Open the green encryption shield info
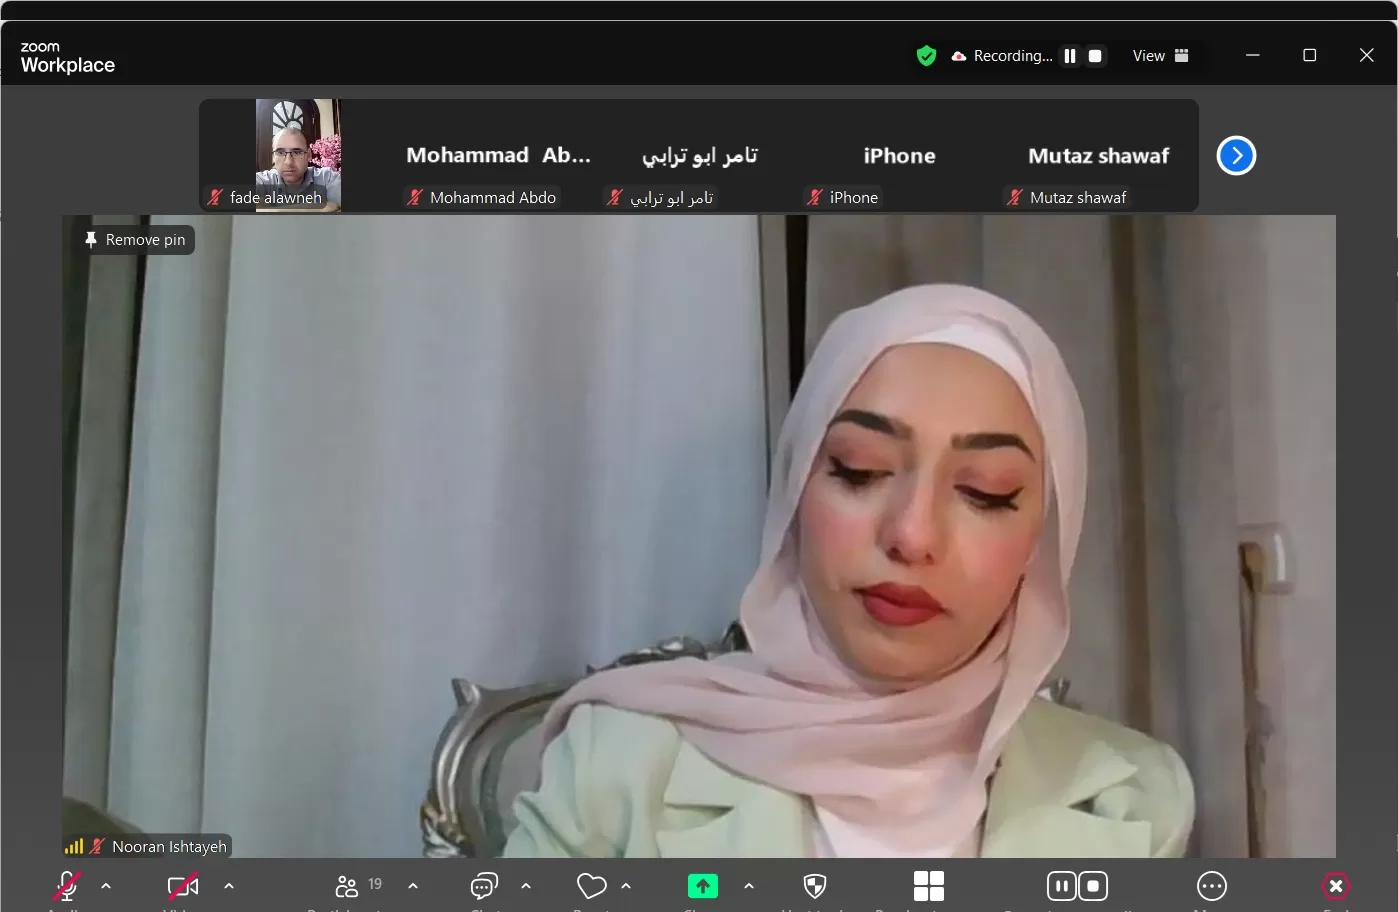The height and width of the screenshot is (912, 1398). pos(927,56)
